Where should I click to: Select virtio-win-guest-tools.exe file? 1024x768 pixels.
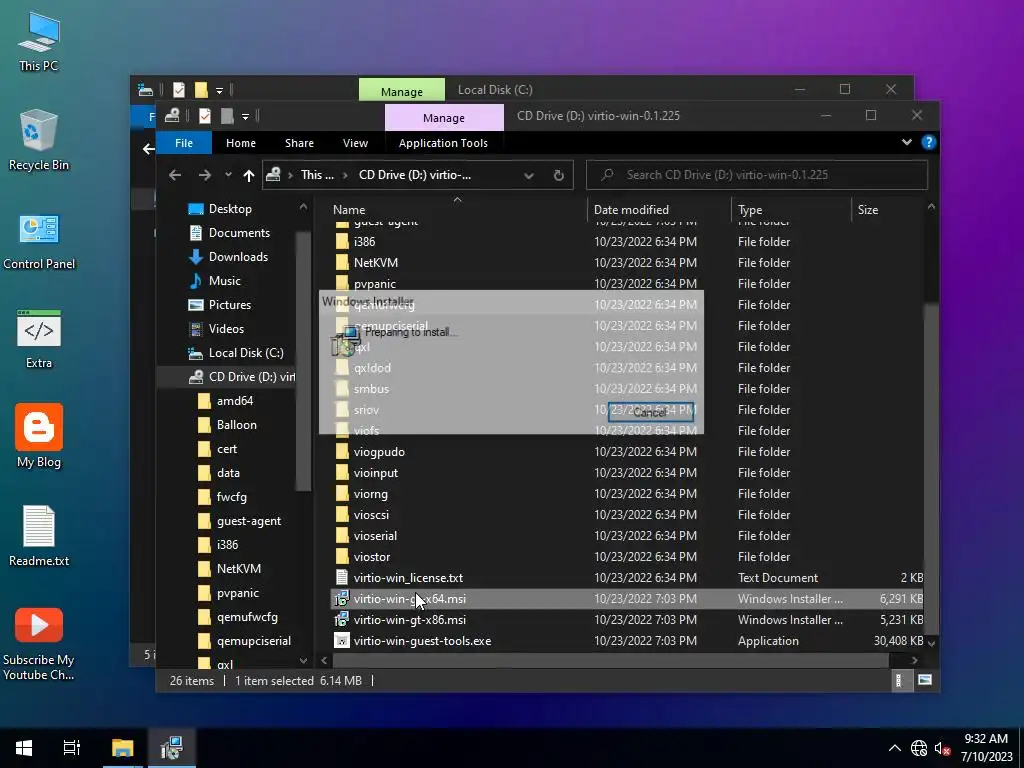pos(422,641)
